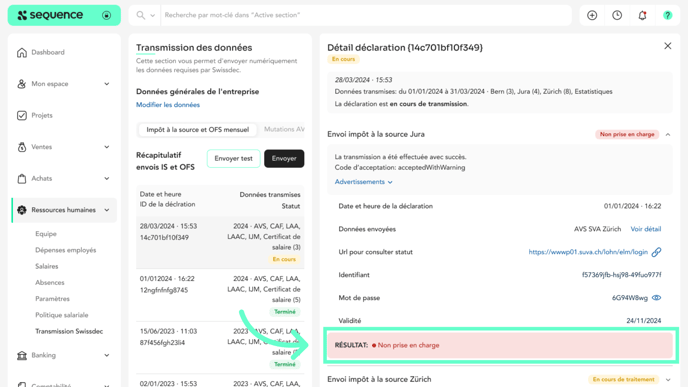Expand the Envoi impôt à la source Zürich section
This screenshot has width=688, height=387.
[668, 380]
